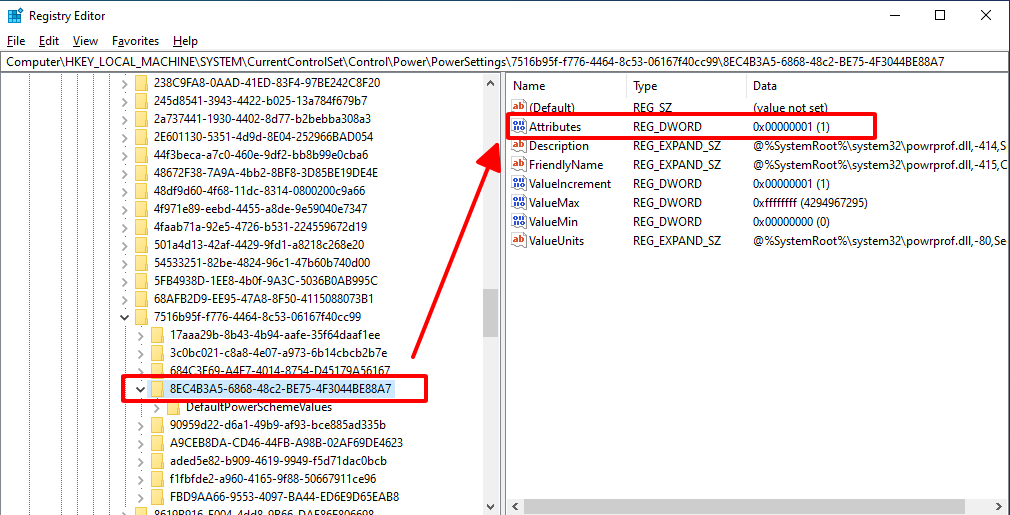Click folder icon of DefaultPowerSchemeValues key

pyautogui.click(x=173, y=407)
